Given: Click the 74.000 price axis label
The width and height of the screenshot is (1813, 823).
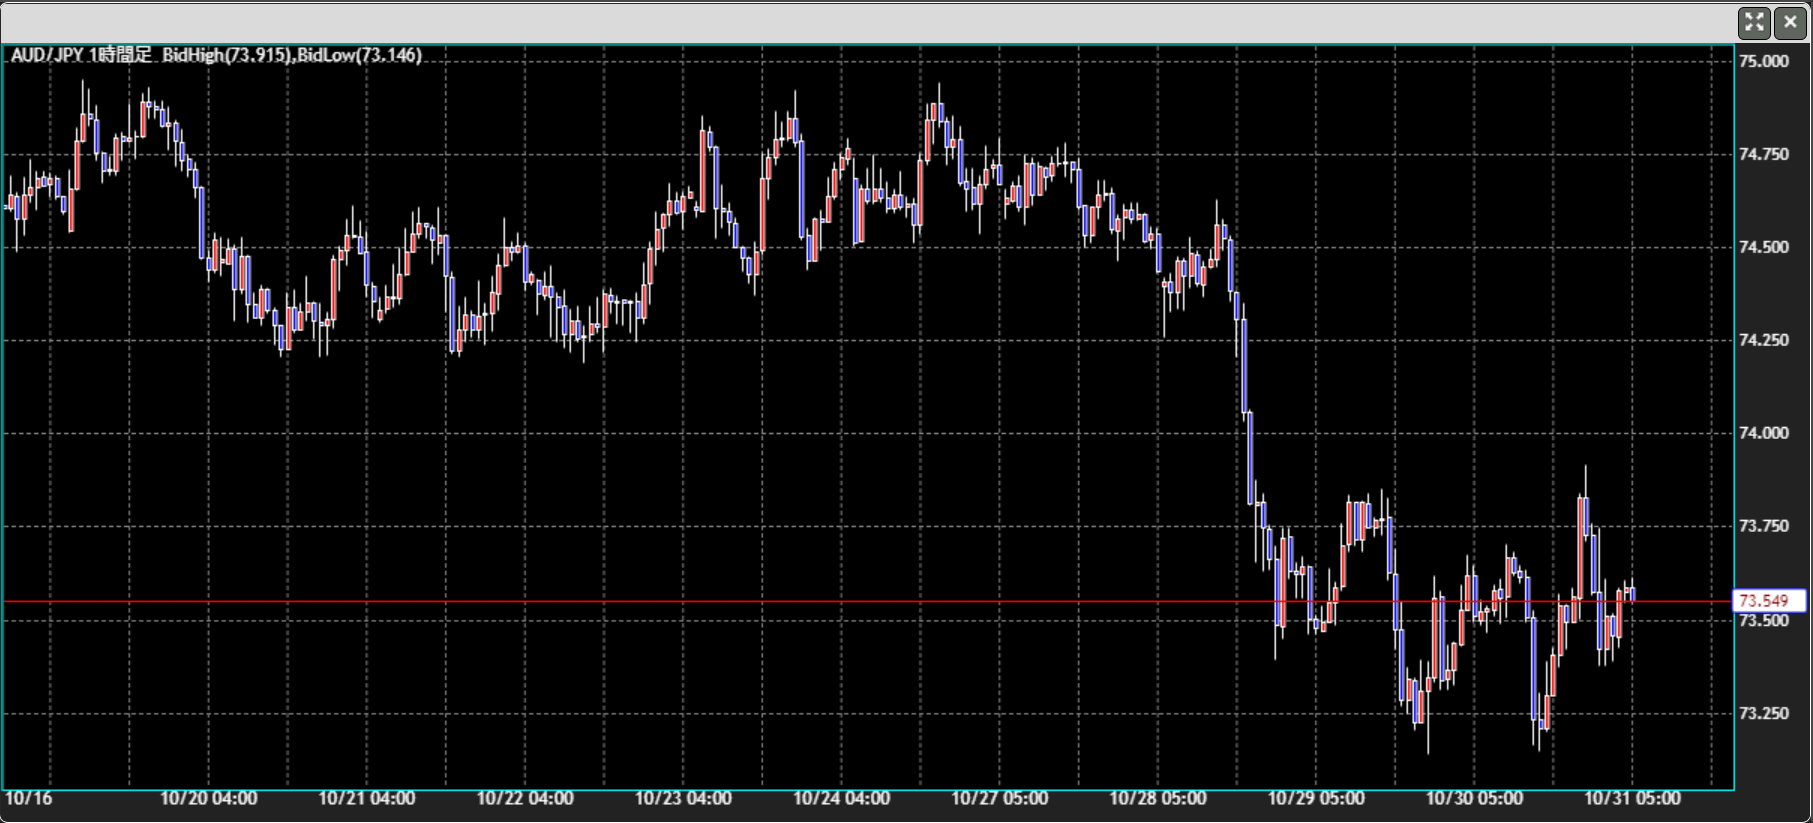Looking at the screenshot, I should click(1763, 434).
